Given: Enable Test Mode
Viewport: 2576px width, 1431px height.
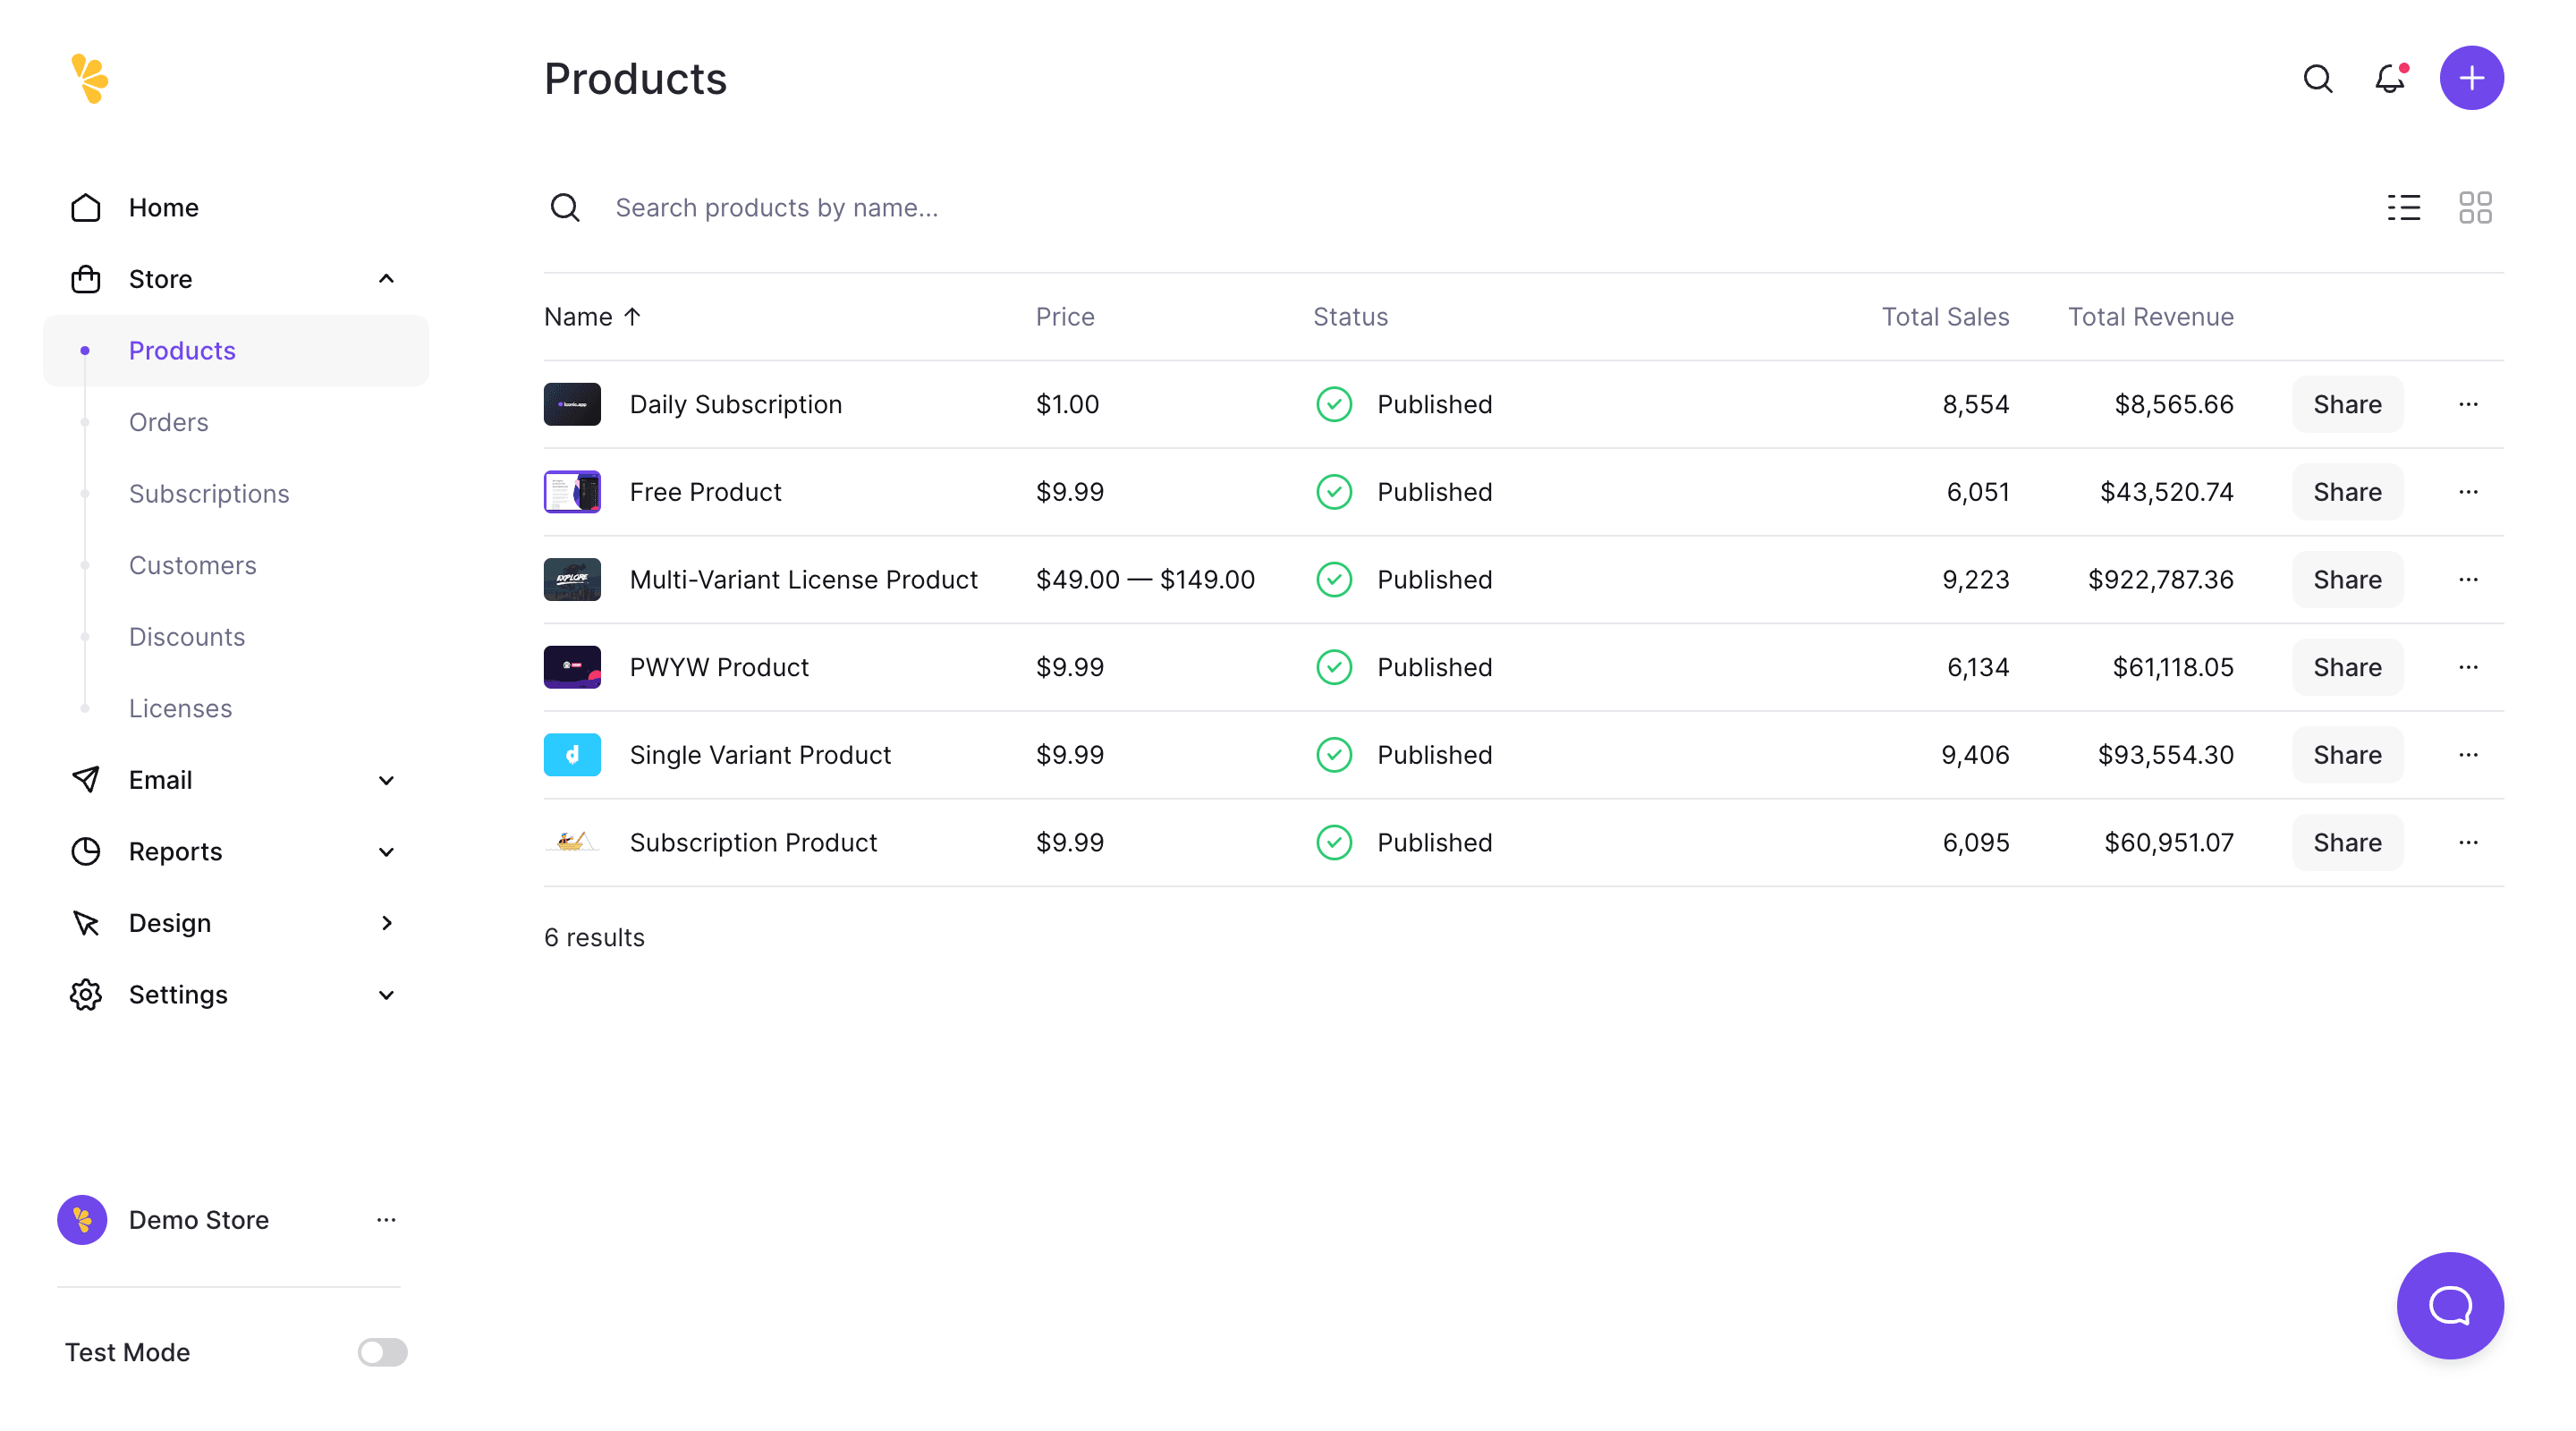Looking at the screenshot, I should pyautogui.click(x=381, y=1352).
